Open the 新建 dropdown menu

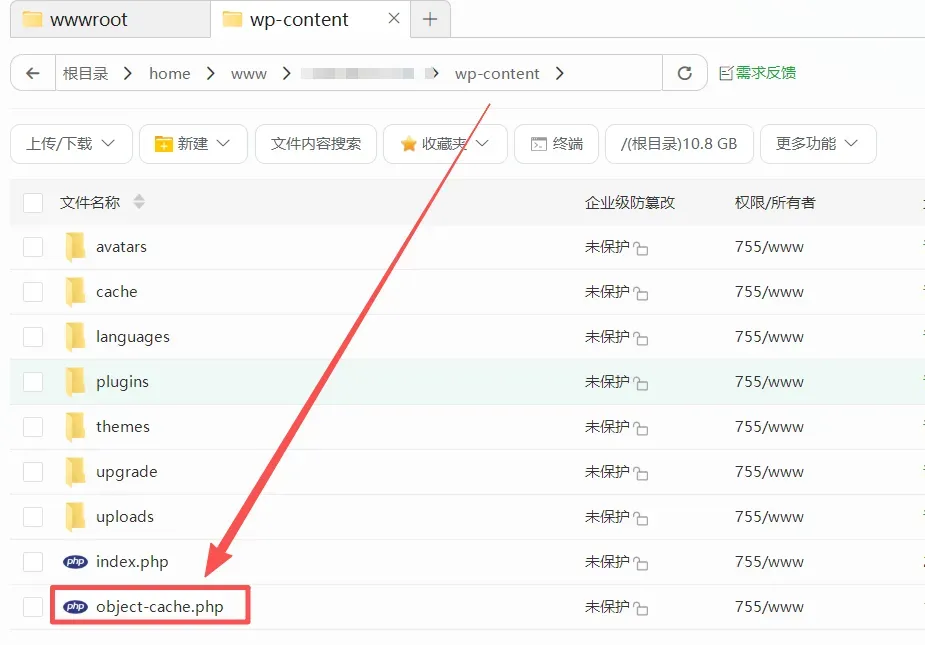coord(193,144)
